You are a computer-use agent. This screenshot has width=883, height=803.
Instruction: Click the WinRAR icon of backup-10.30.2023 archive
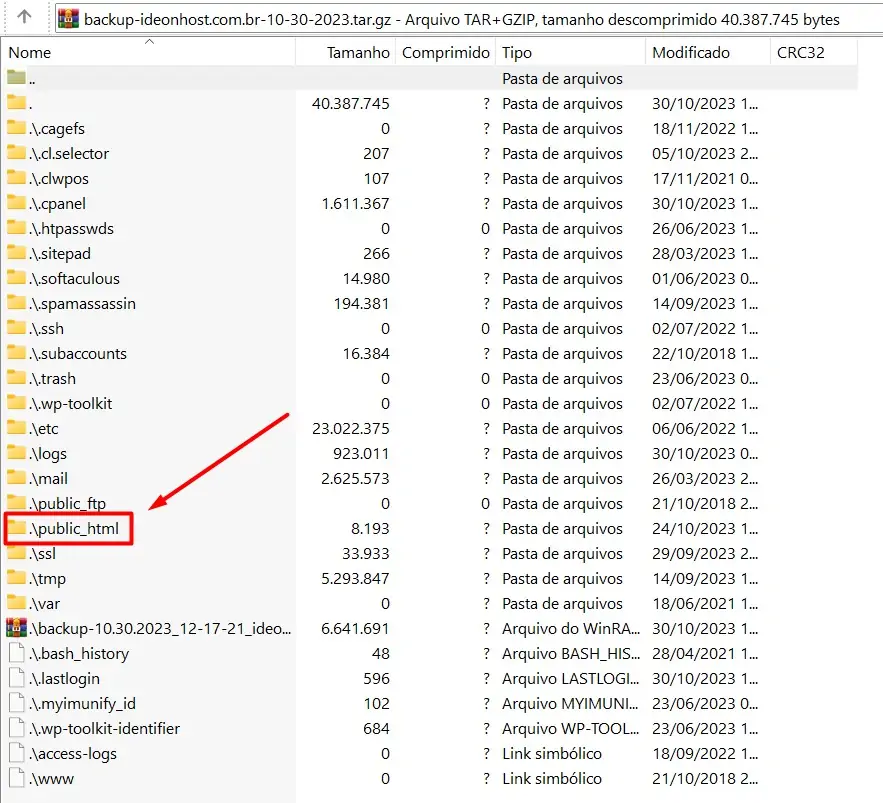pyautogui.click(x=16, y=628)
